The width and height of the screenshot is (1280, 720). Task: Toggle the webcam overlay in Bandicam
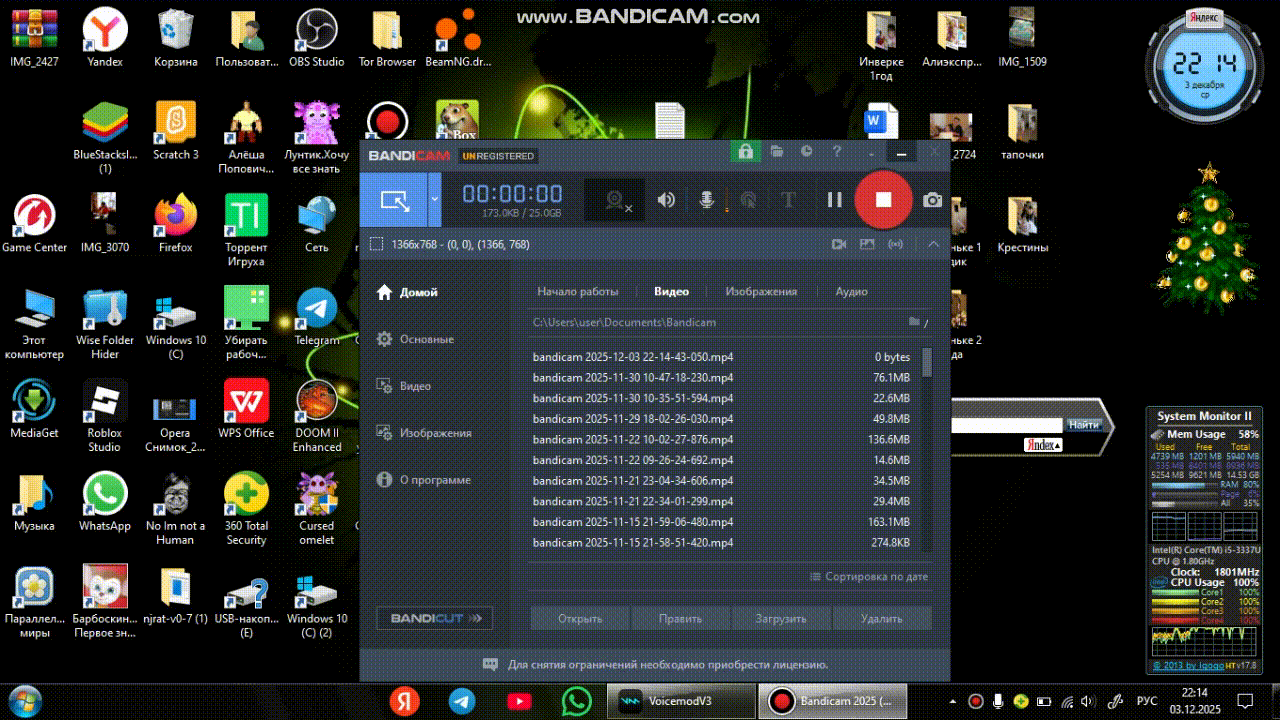click(616, 200)
